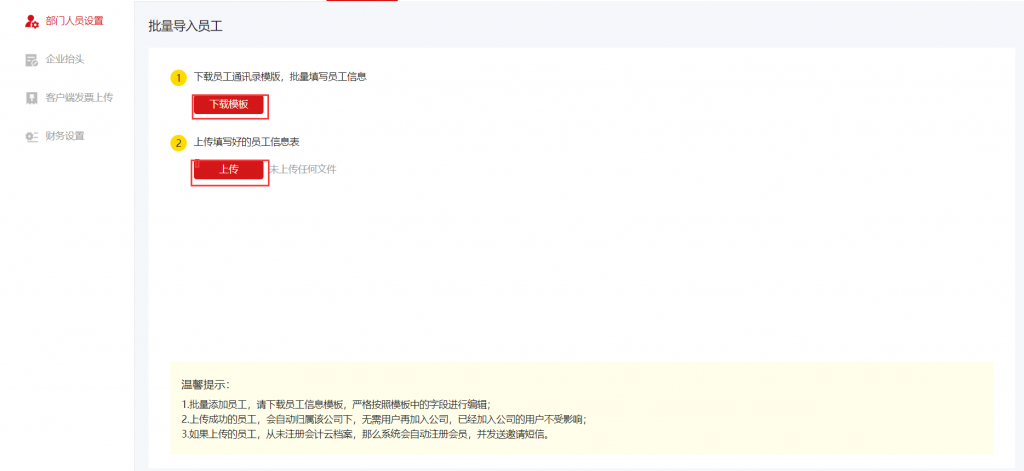Click the 客户端发票上传 invoice icon

coord(31,98)
